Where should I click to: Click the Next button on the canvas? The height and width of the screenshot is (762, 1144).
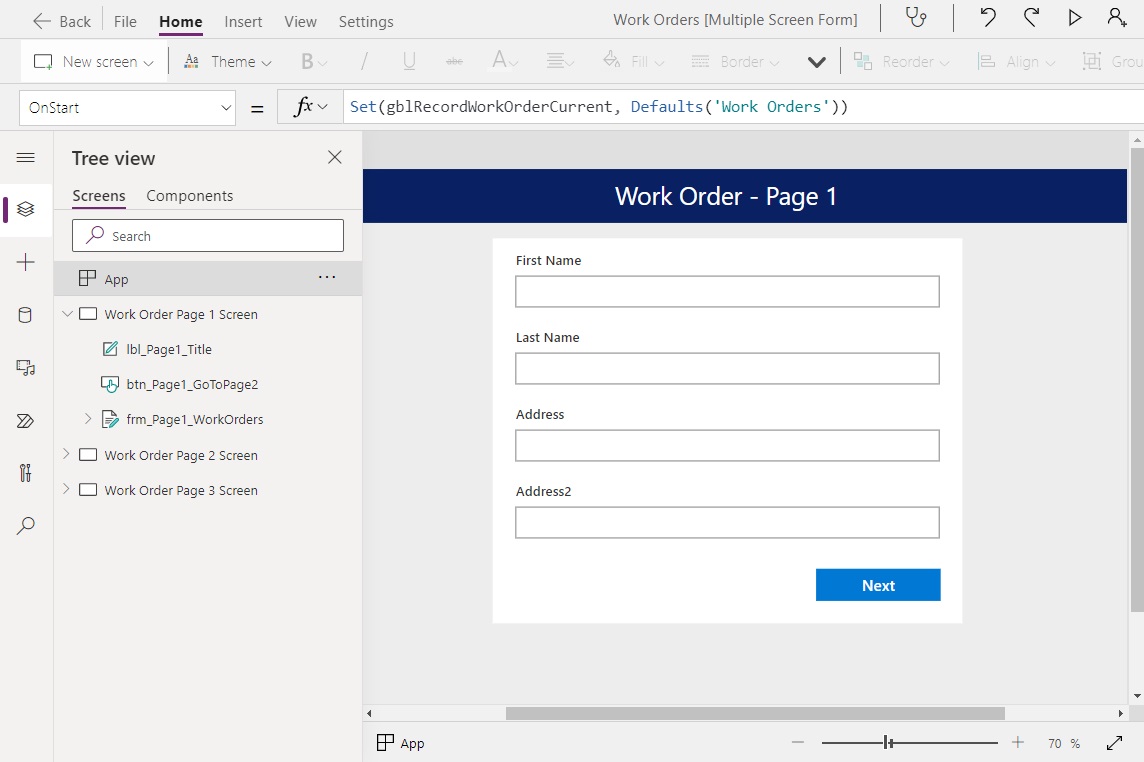point(877,585)
